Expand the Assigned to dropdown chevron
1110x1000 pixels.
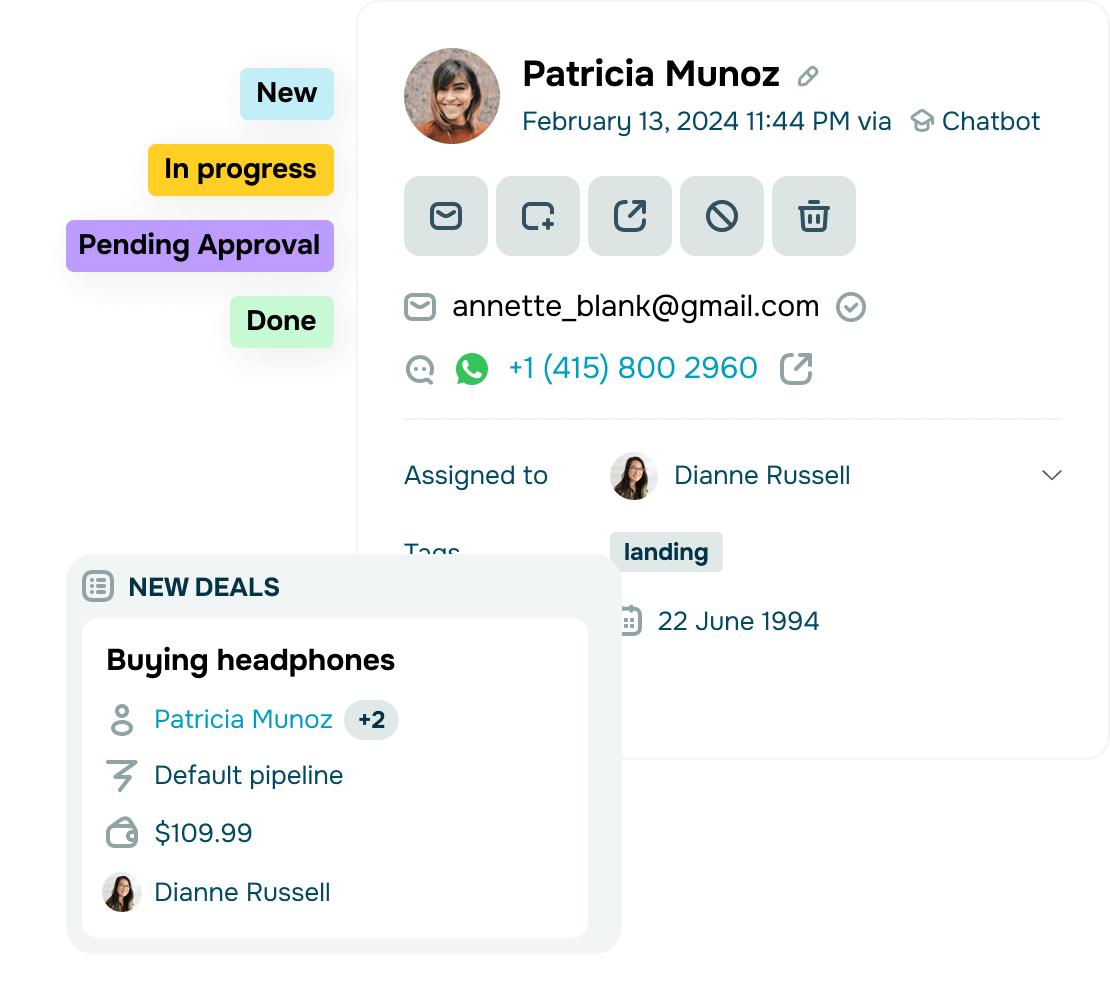(x=1051, y=475)
